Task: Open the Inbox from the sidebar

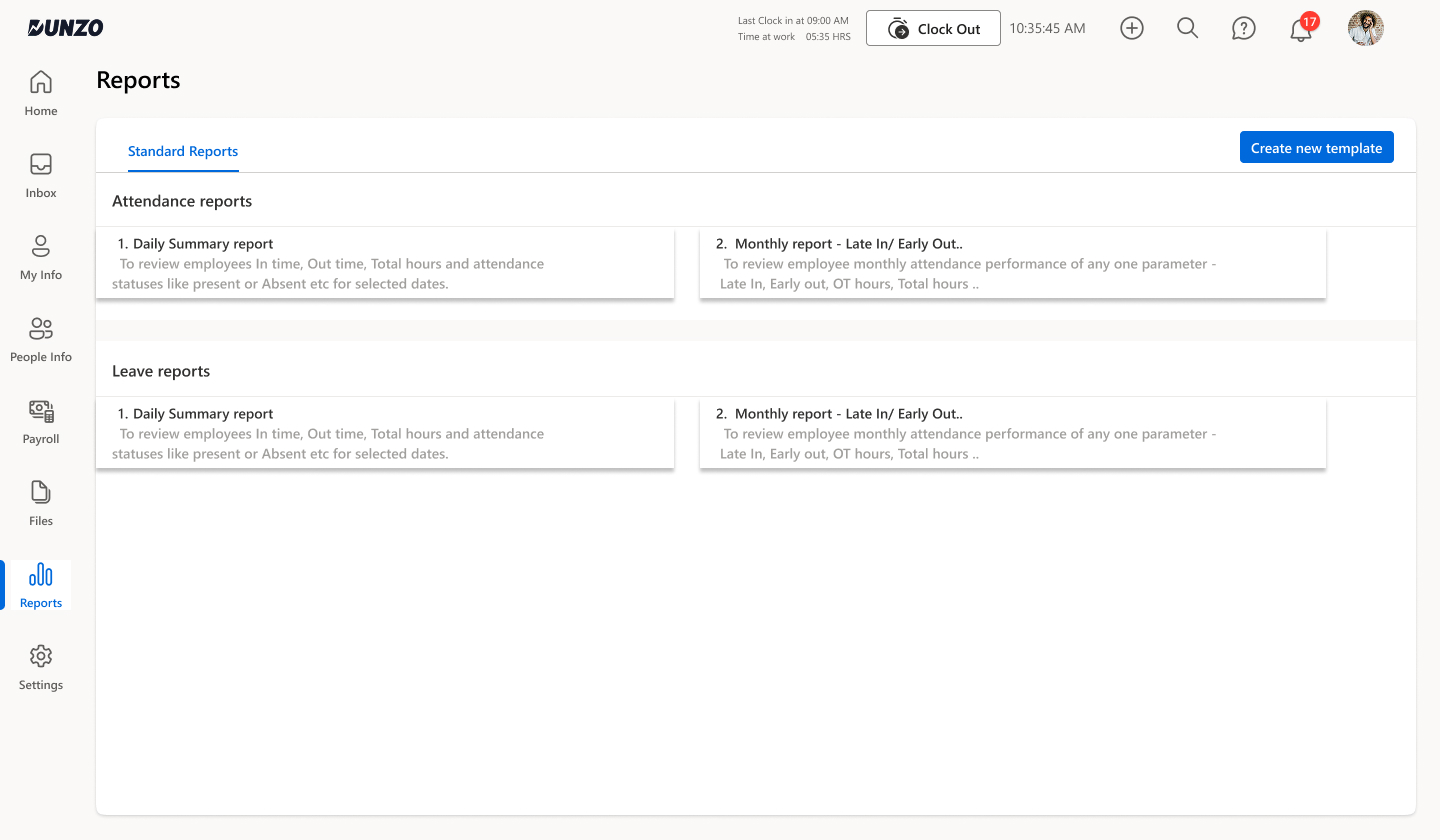Action: point(40,175)
